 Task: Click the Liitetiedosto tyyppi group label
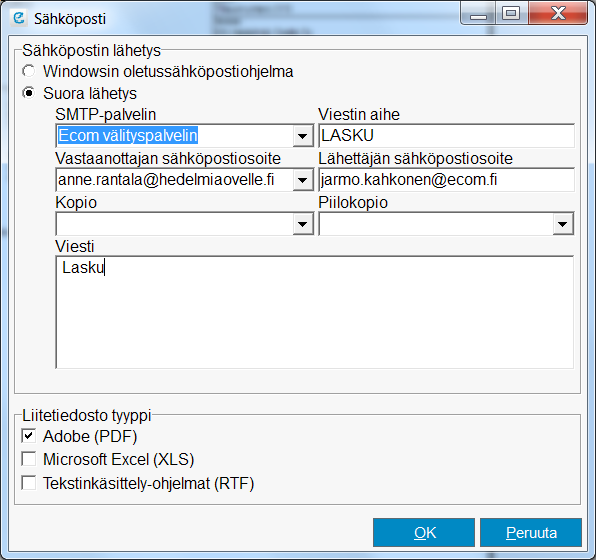tap(87, 415)
